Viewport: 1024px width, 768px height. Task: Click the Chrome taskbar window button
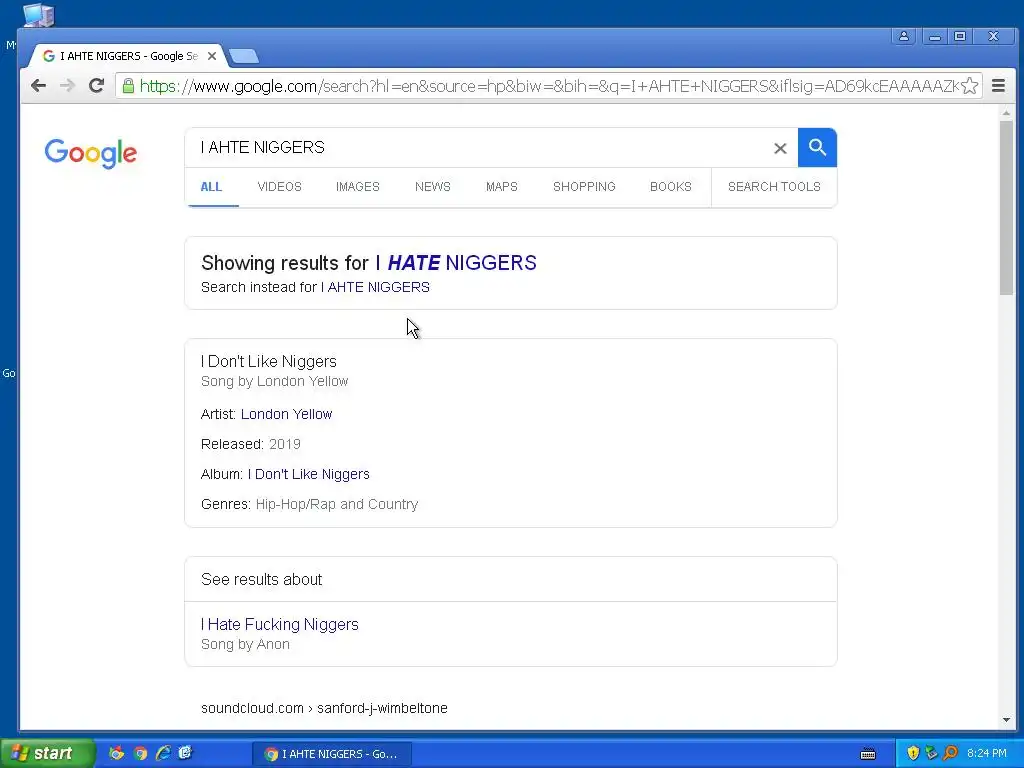click(332, 754)
